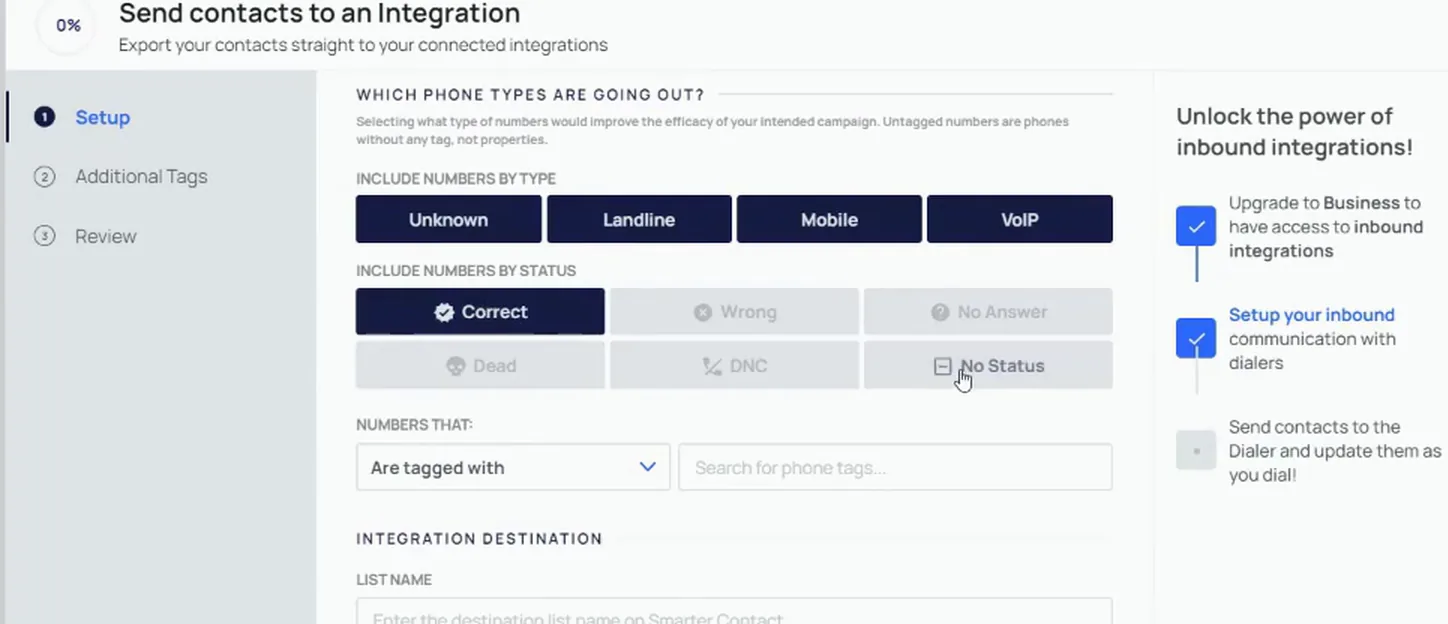1448x624 pixels.
Task: Click the crossed phone icon on DNC
Action: click(x=712, y=366)
